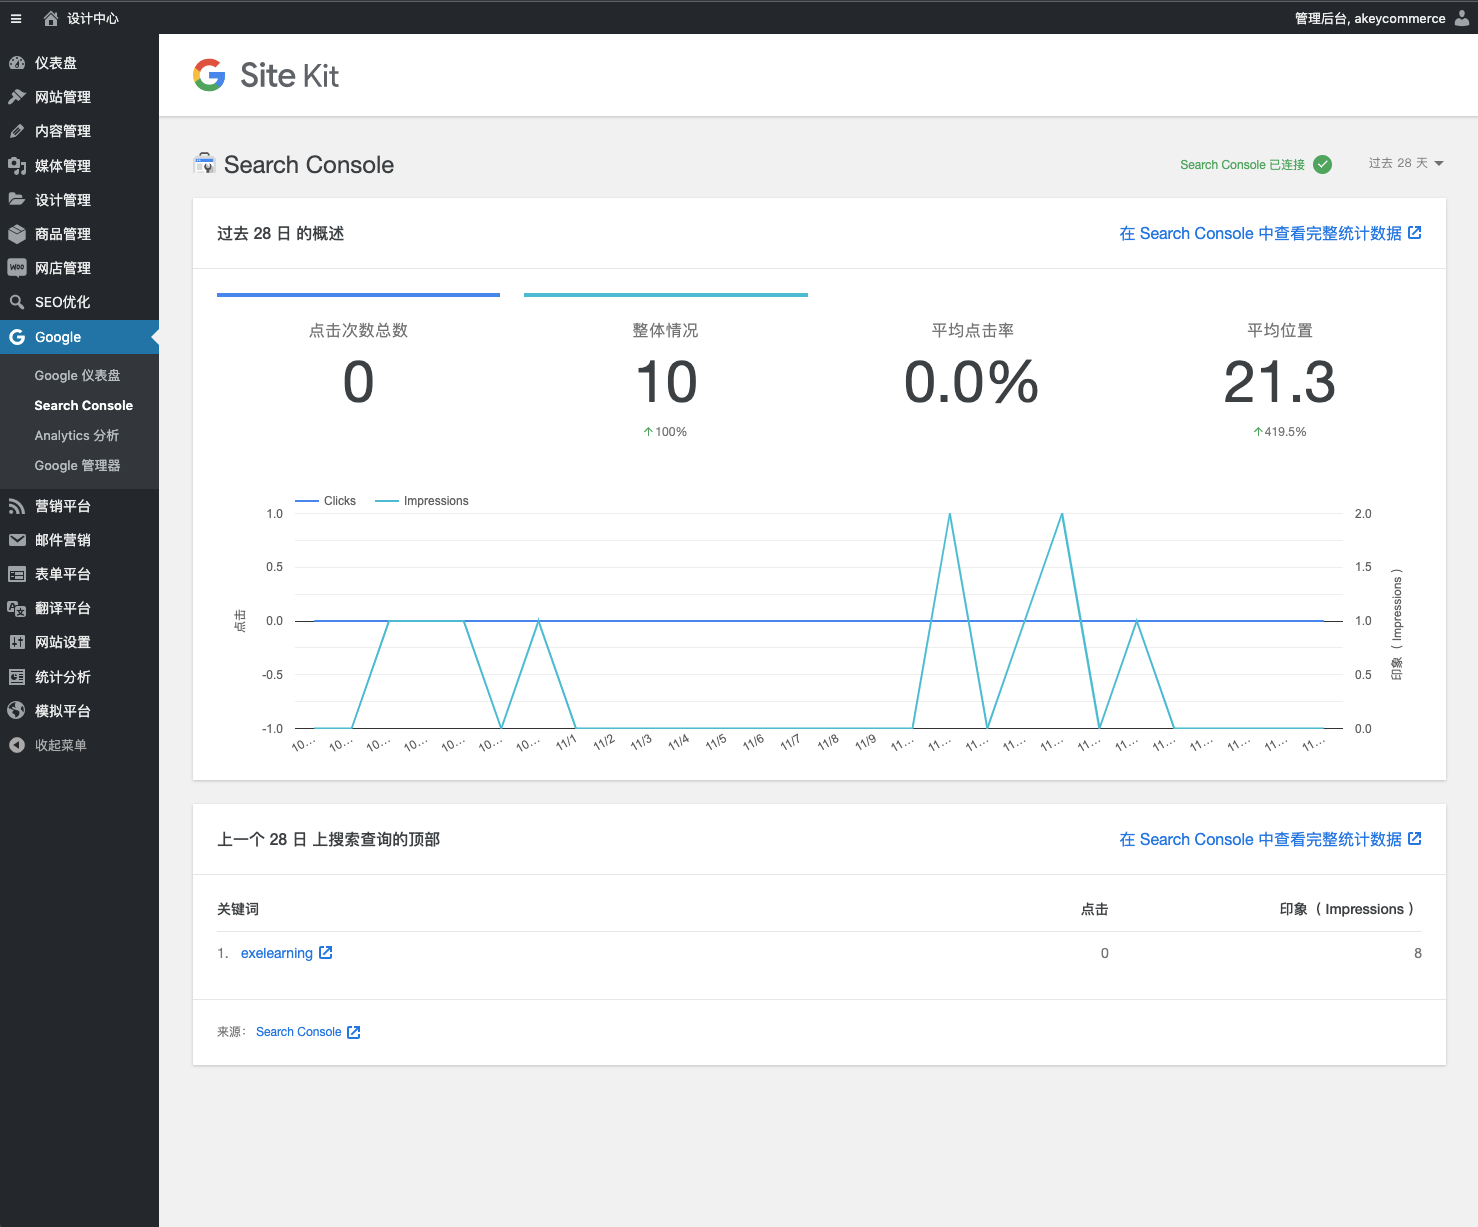Toggle the hamburger menu icon

[16, 18]
